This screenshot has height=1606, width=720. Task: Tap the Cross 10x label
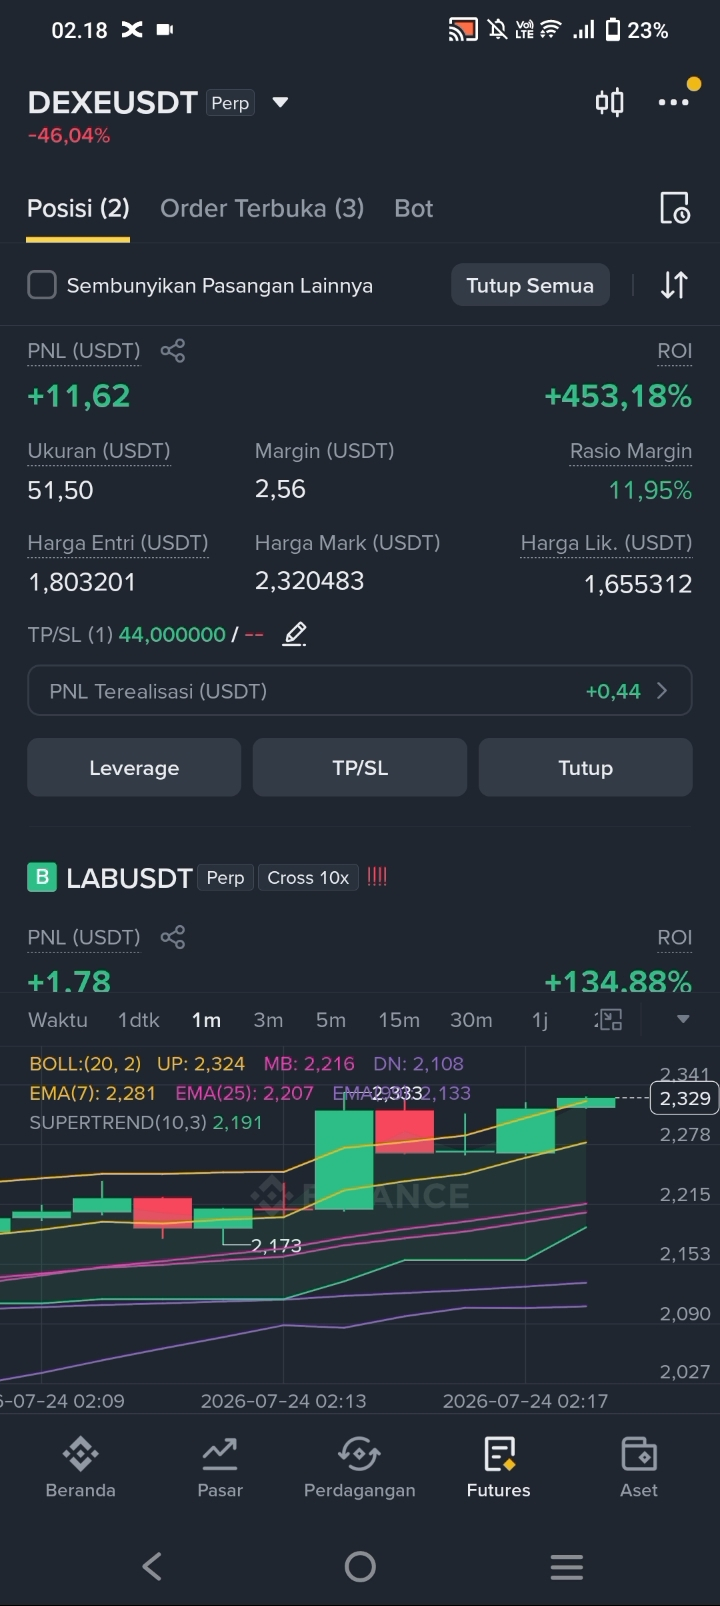click(308, 877)
